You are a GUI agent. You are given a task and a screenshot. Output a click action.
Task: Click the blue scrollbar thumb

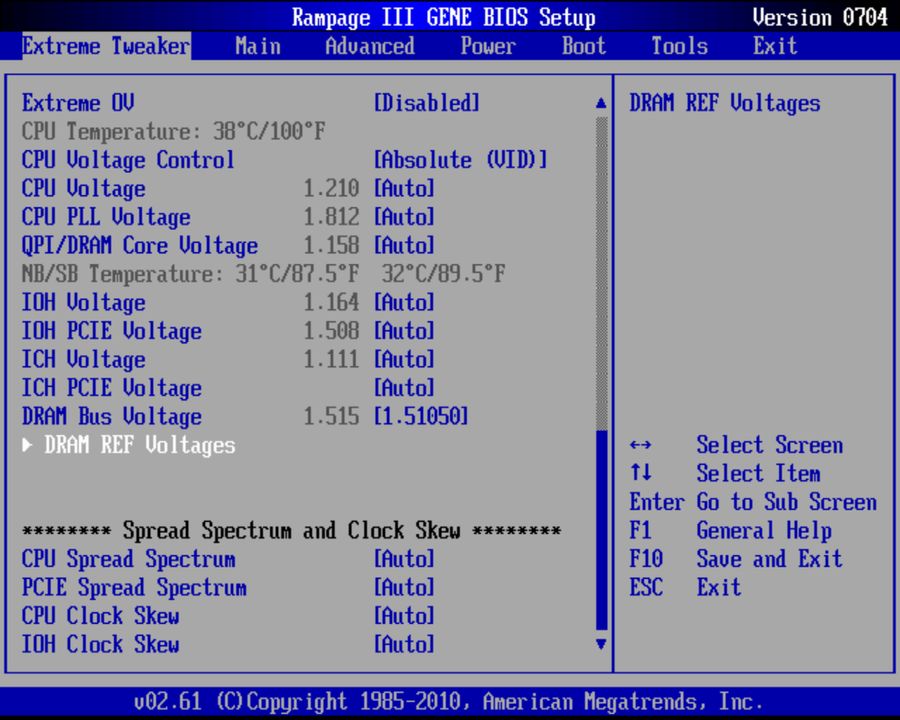[602, 530]
